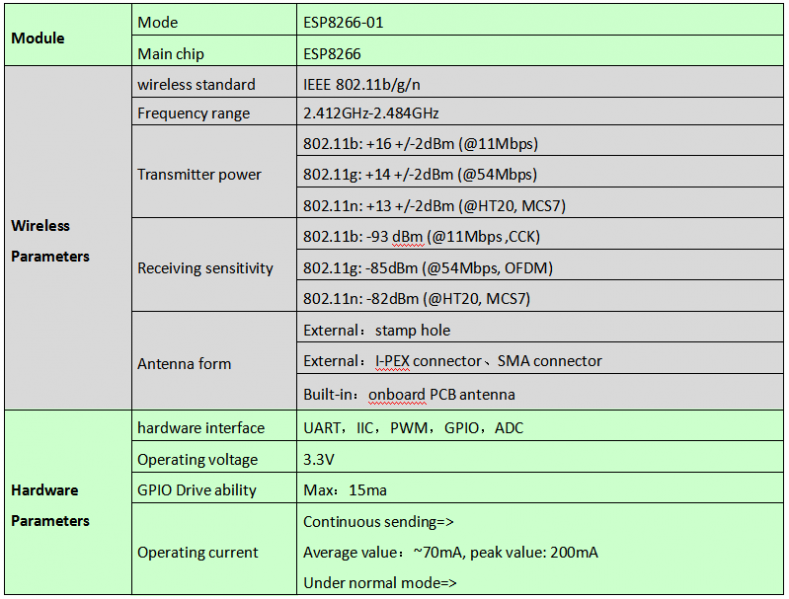Click the 'Built-in: onboard PCB antenna' cell
Image resolution: width=789 pixels, height=599 pixels.
point(539,392)
